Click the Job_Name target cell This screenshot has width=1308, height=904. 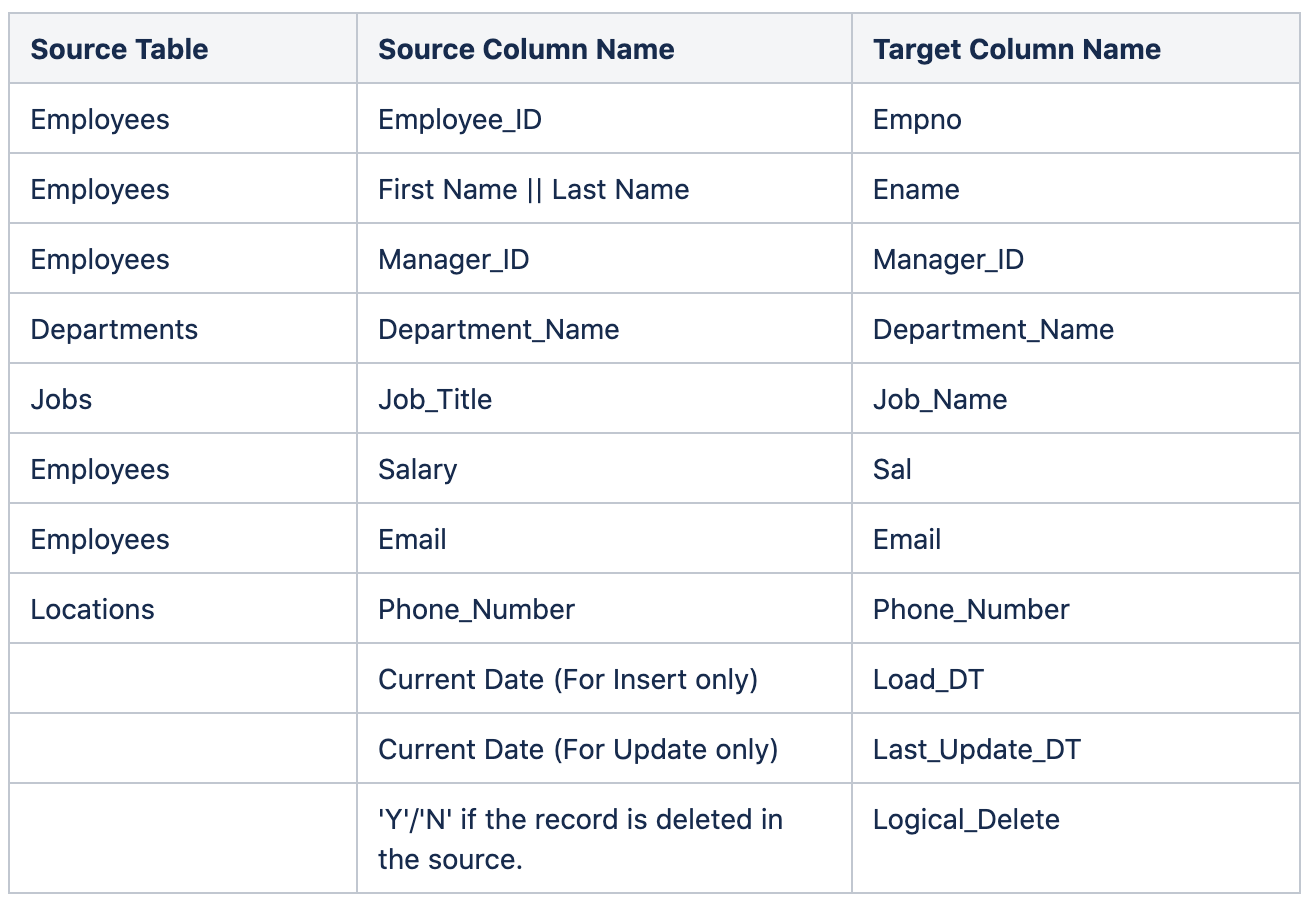939,399
